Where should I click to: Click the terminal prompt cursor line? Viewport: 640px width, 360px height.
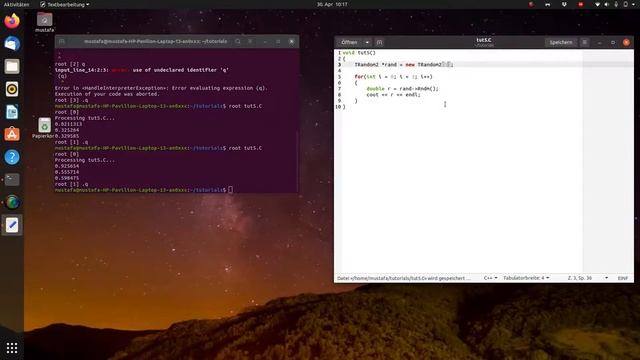point(144,190)
